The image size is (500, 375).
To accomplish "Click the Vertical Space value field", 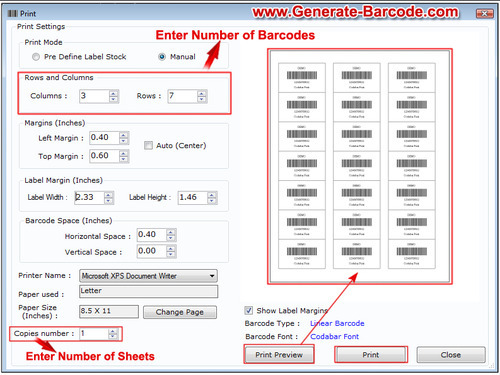I will click(x=152, y=251).
